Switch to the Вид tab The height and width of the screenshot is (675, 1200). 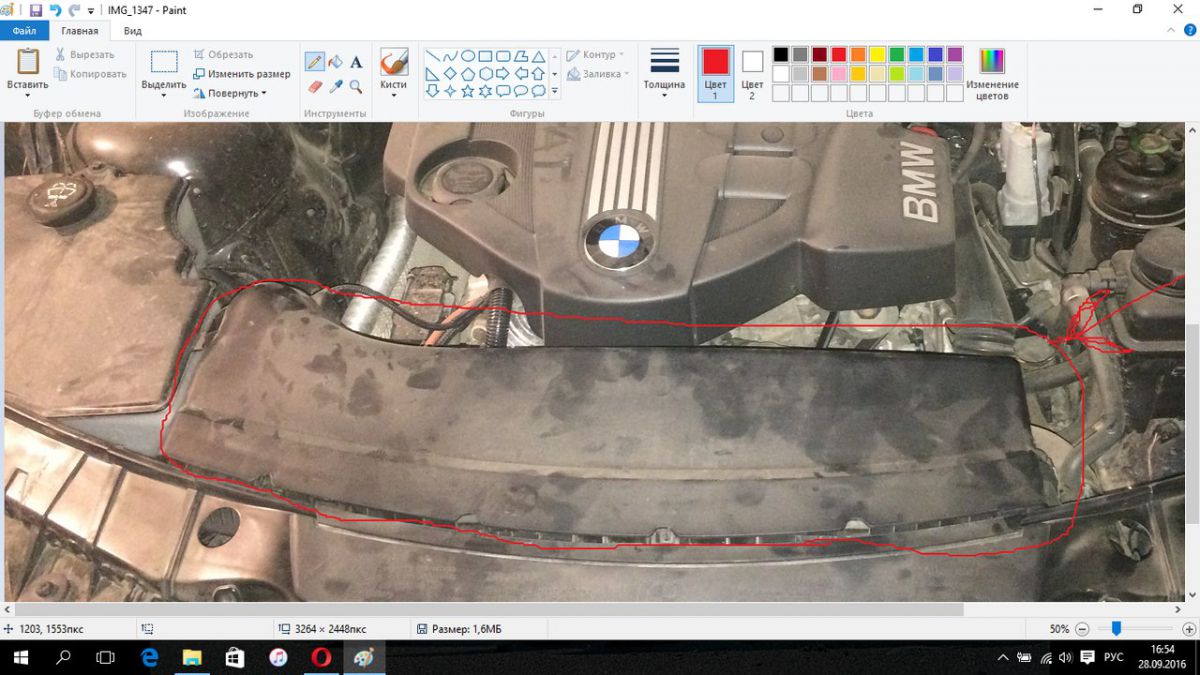pyautogui.click(x=133, y=31)
